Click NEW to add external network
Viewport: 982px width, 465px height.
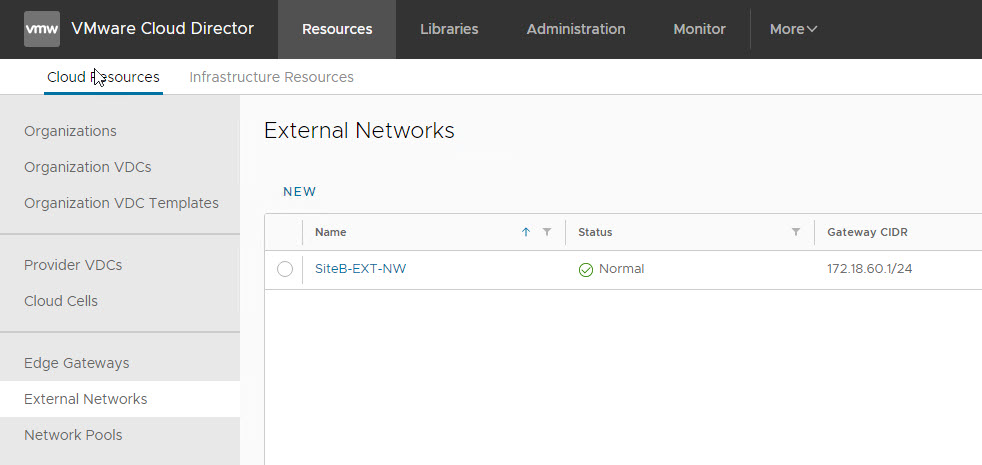pos(299,192)
